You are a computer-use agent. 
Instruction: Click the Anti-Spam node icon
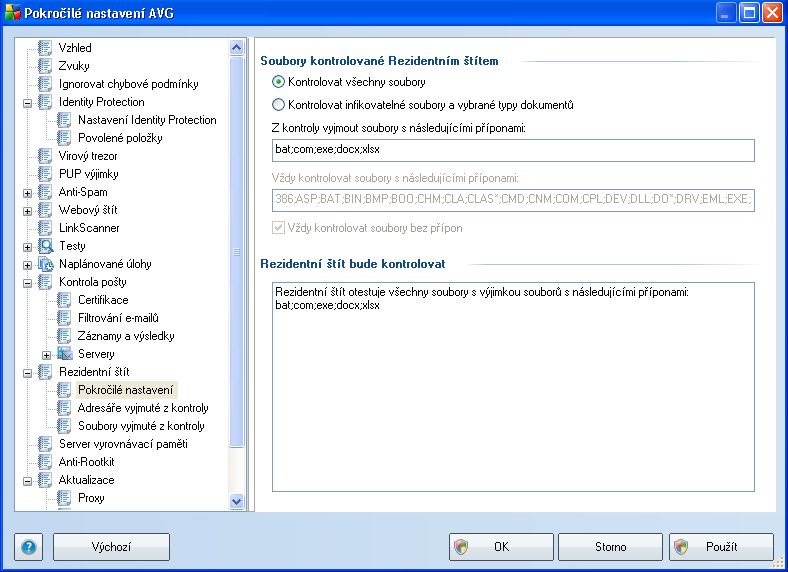[45, 192]
